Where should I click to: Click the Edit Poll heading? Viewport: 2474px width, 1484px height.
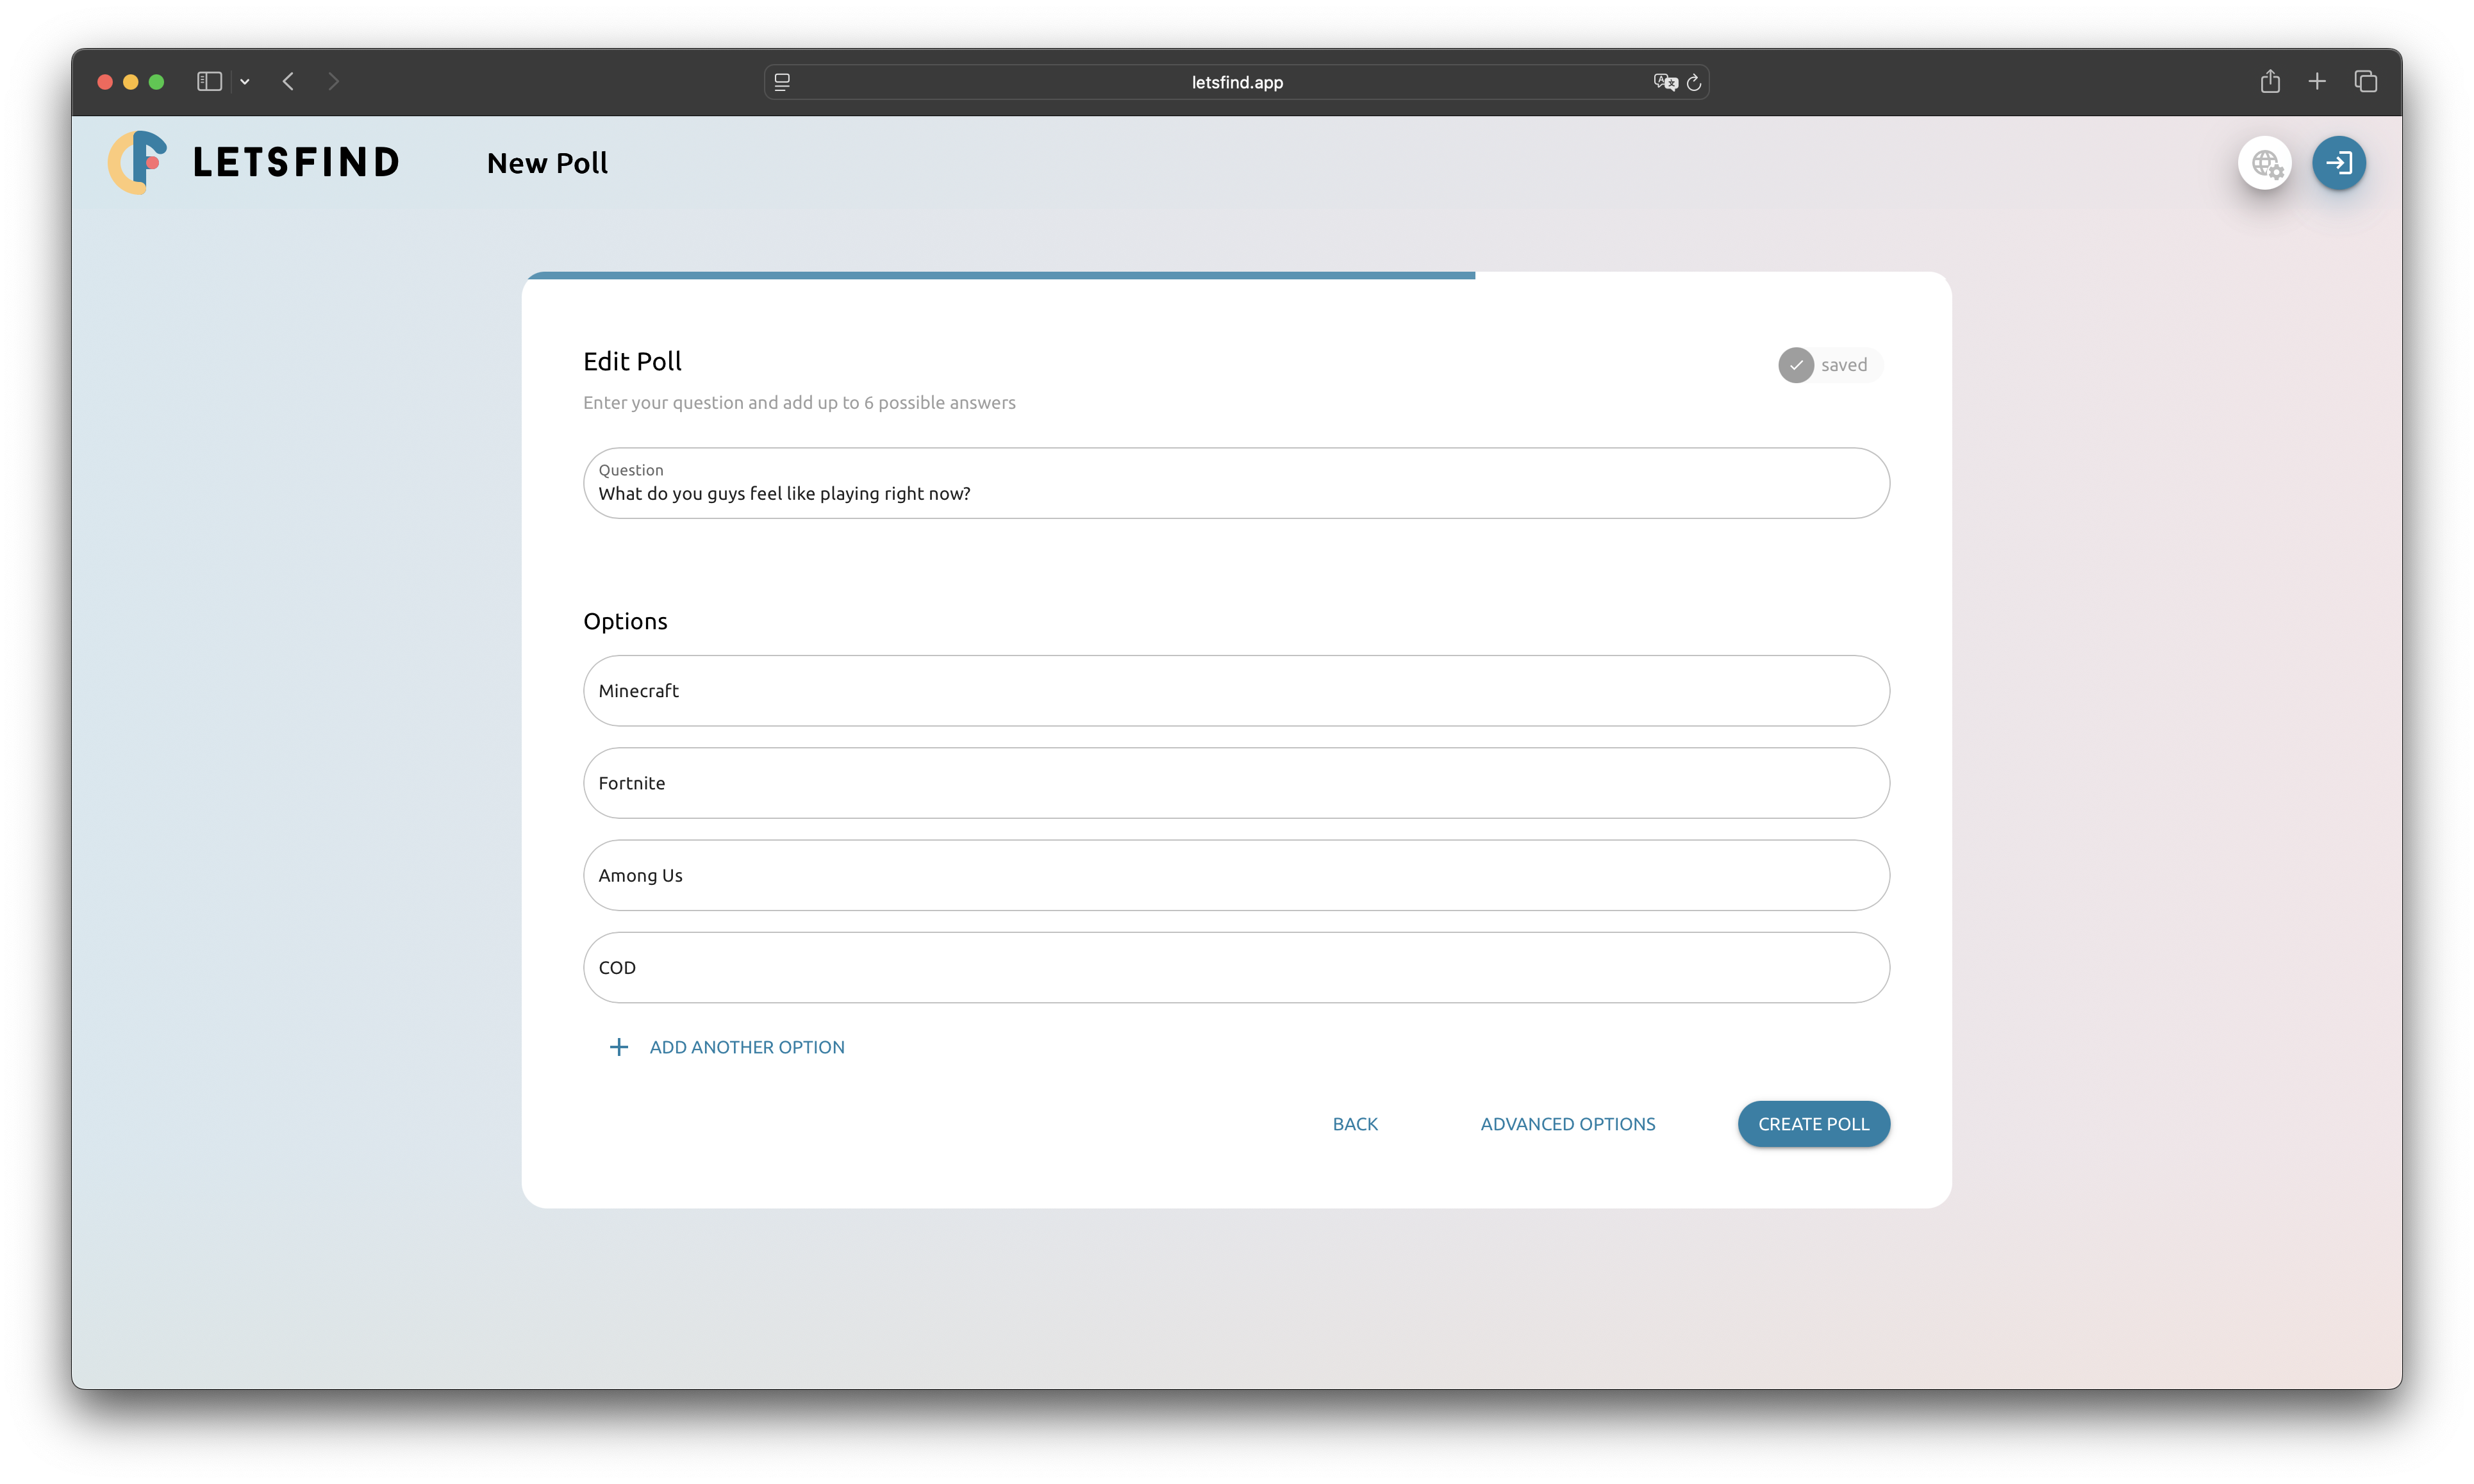click(x=632, y=361)
